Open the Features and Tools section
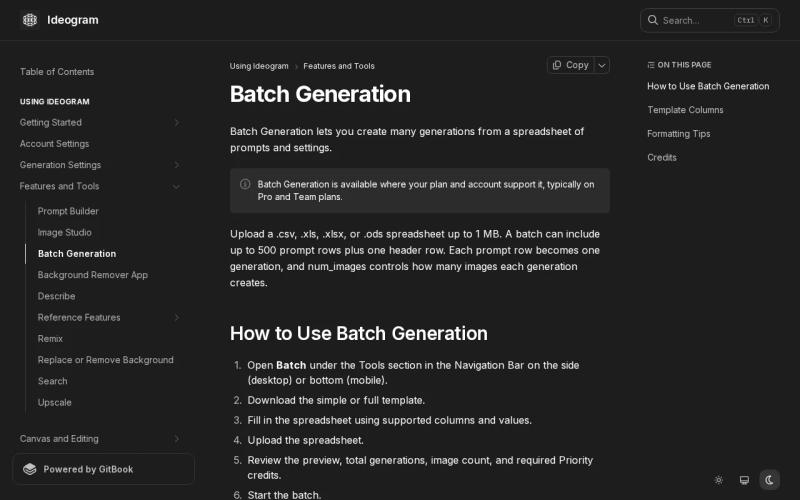 (x=59, y=186)
